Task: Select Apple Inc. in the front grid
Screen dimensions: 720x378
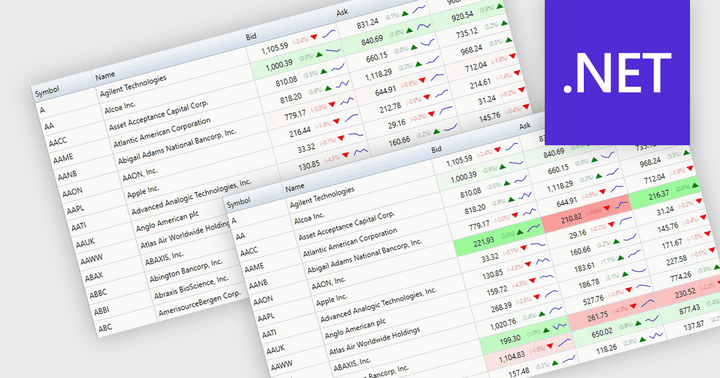Action: click(x=332, y=299)
